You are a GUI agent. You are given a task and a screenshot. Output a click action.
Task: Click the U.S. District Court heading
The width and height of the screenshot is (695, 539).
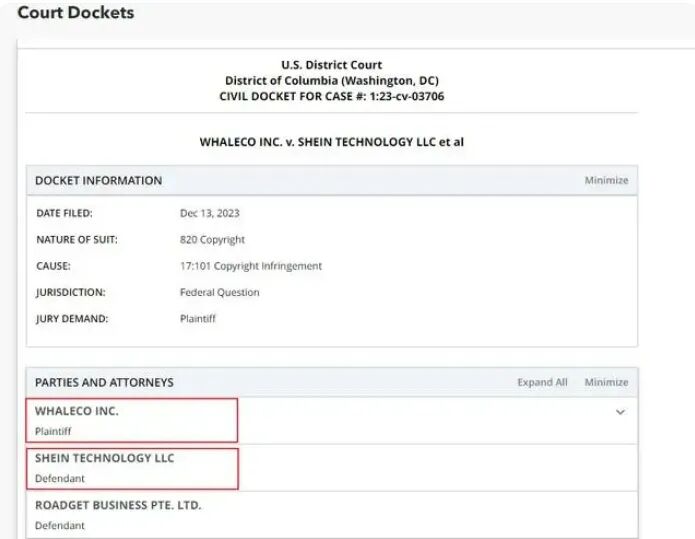[332, 65]
